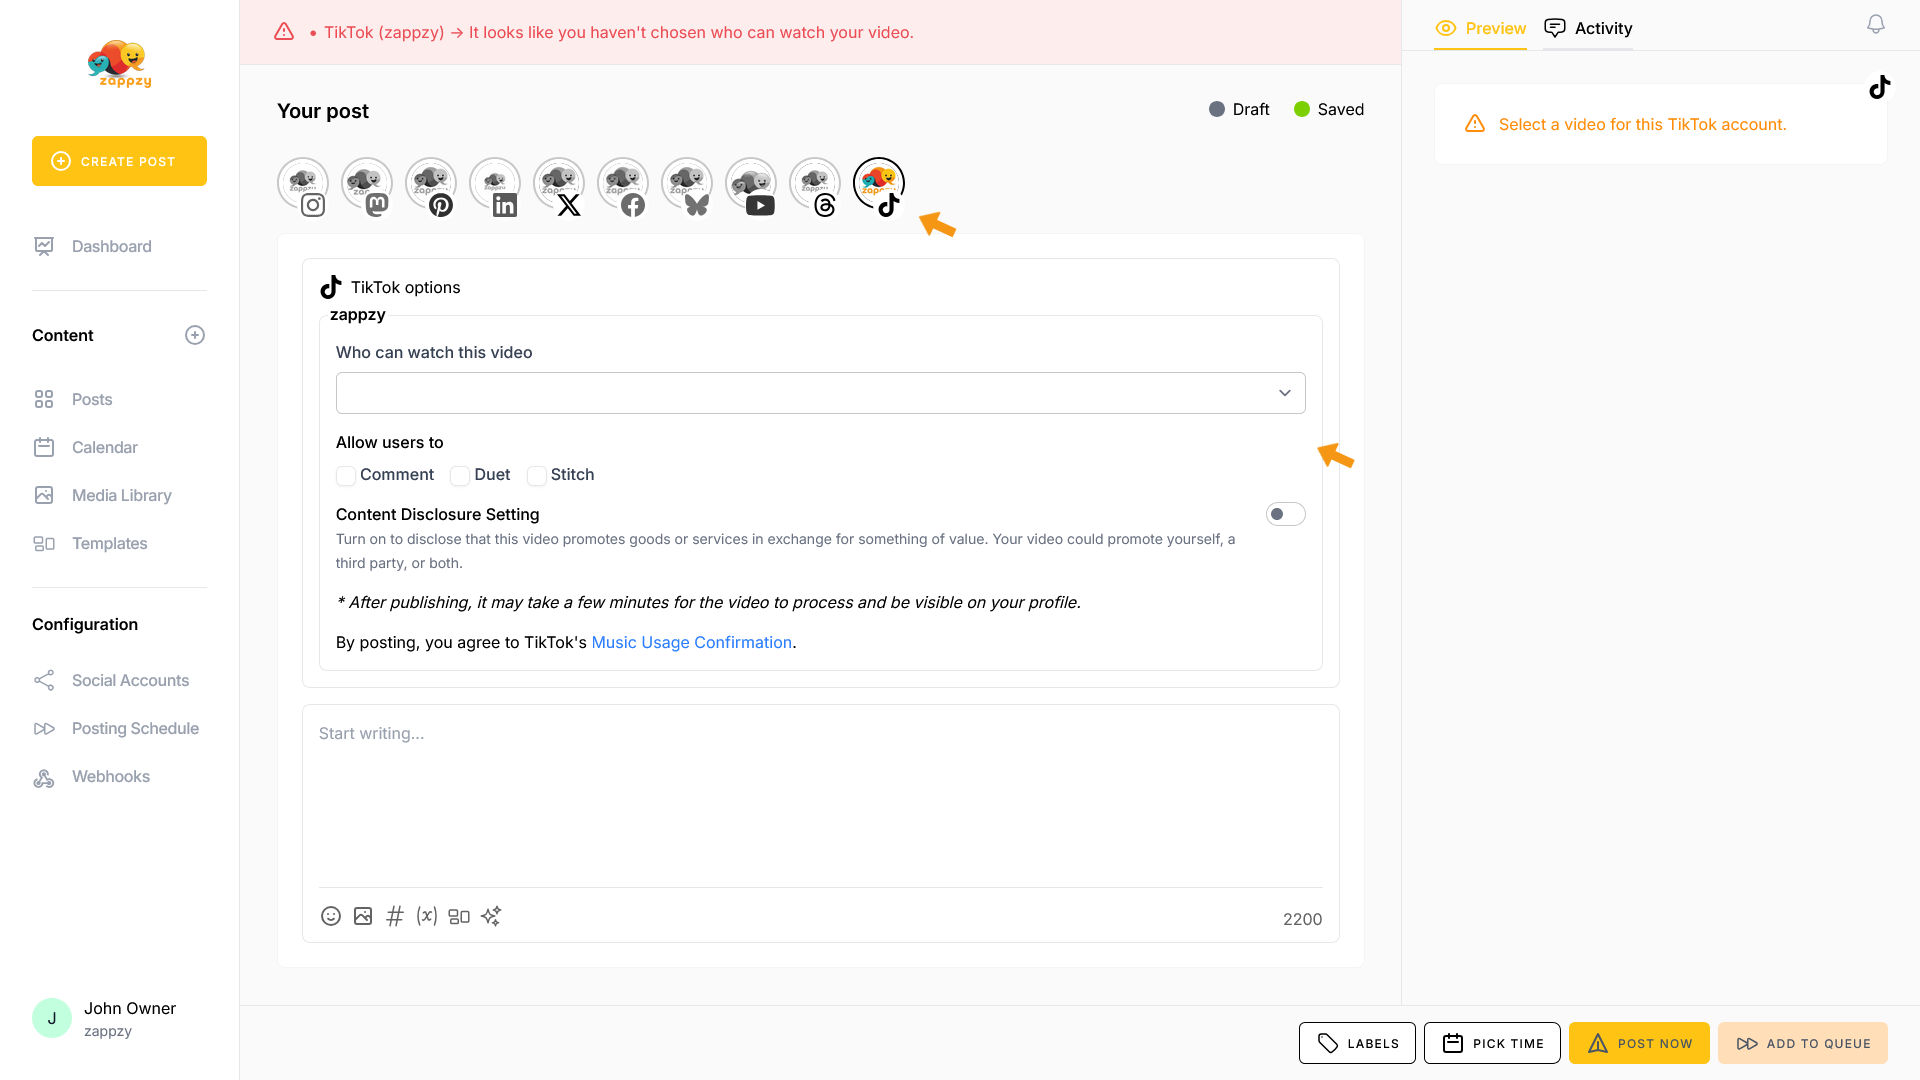1920x1080 pixels.
Task: Open Music Usage Confirmation link
Action: [691, 642]
